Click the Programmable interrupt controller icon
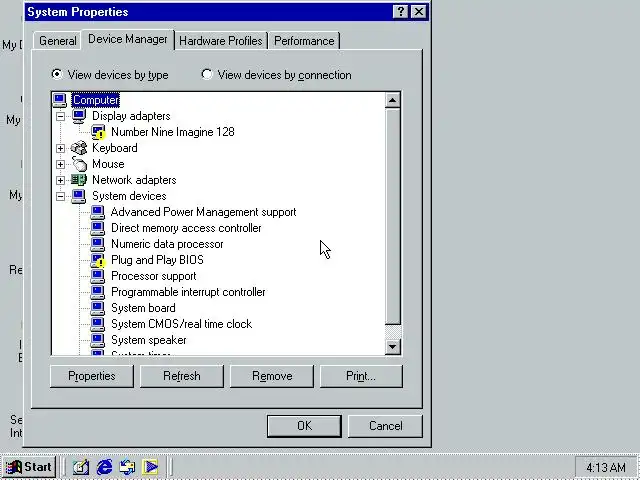 coord(98,292)
